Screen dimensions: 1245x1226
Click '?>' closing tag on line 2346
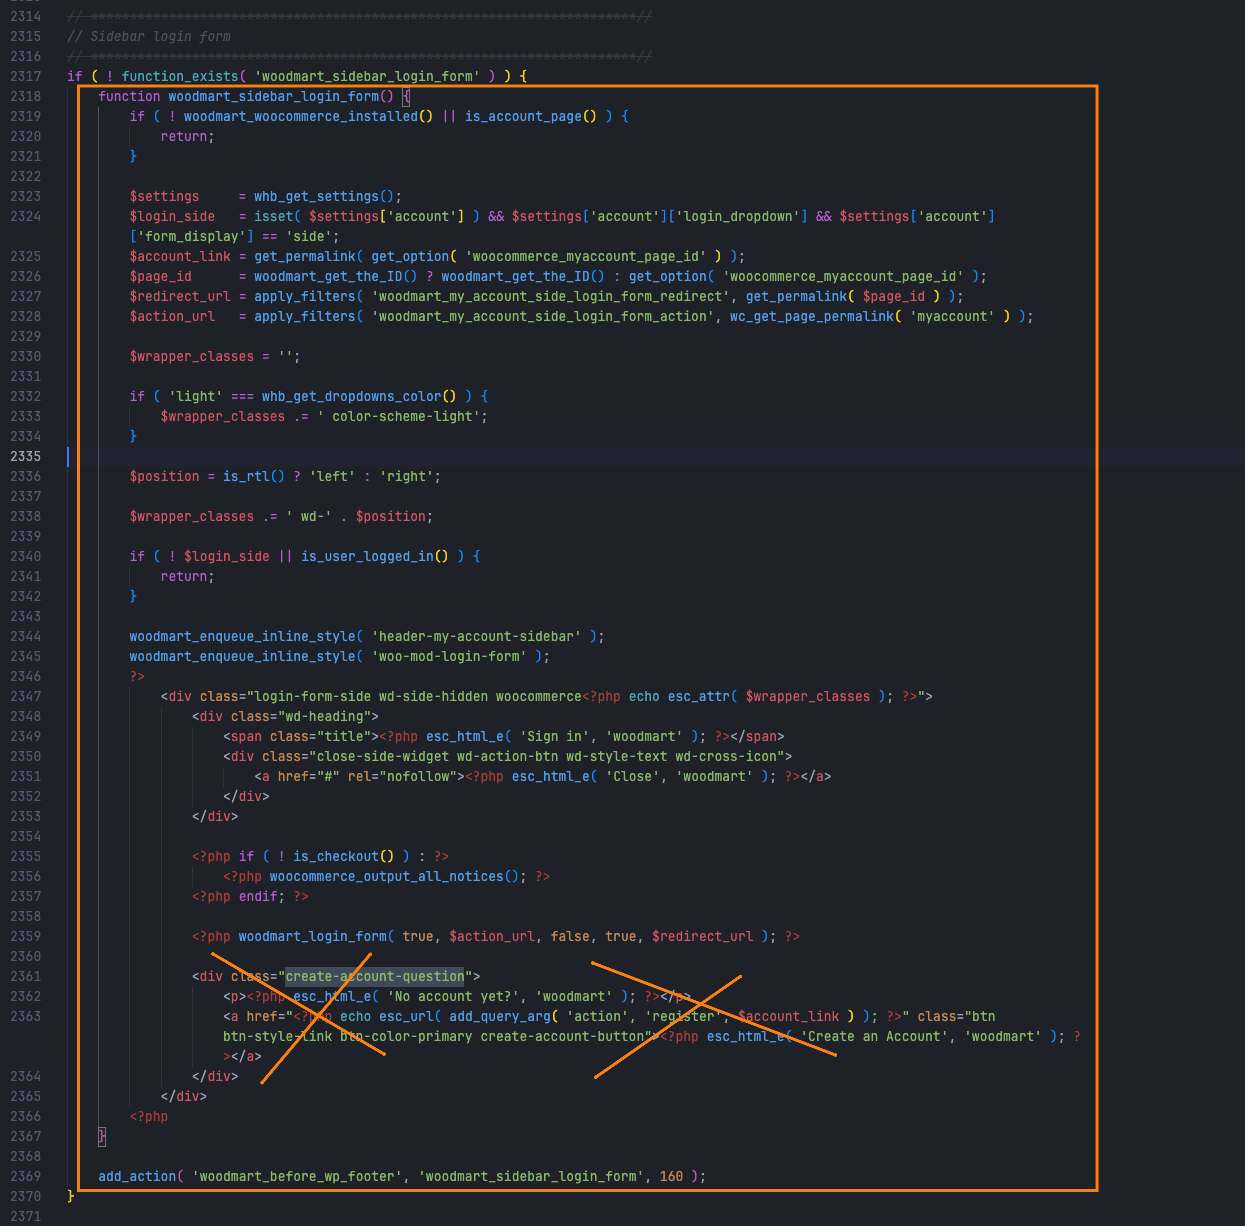point(137,676)
